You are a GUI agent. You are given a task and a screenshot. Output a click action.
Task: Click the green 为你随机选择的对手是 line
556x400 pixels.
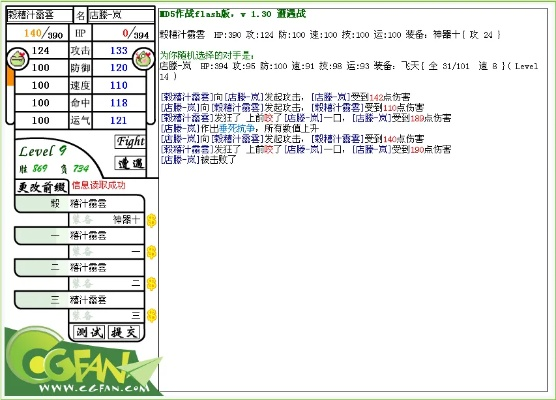pos(207,55)
